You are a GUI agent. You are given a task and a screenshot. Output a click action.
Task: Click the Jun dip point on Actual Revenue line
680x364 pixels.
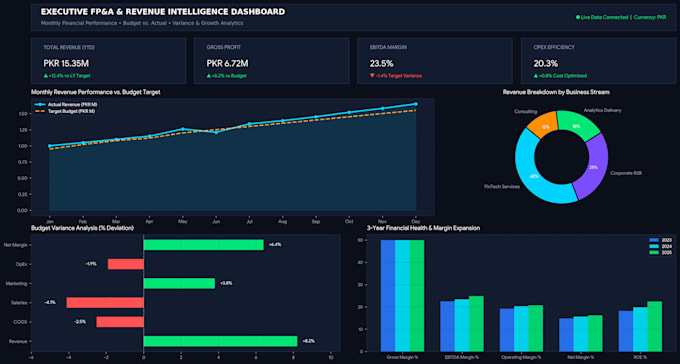click(x=216, y=132)
